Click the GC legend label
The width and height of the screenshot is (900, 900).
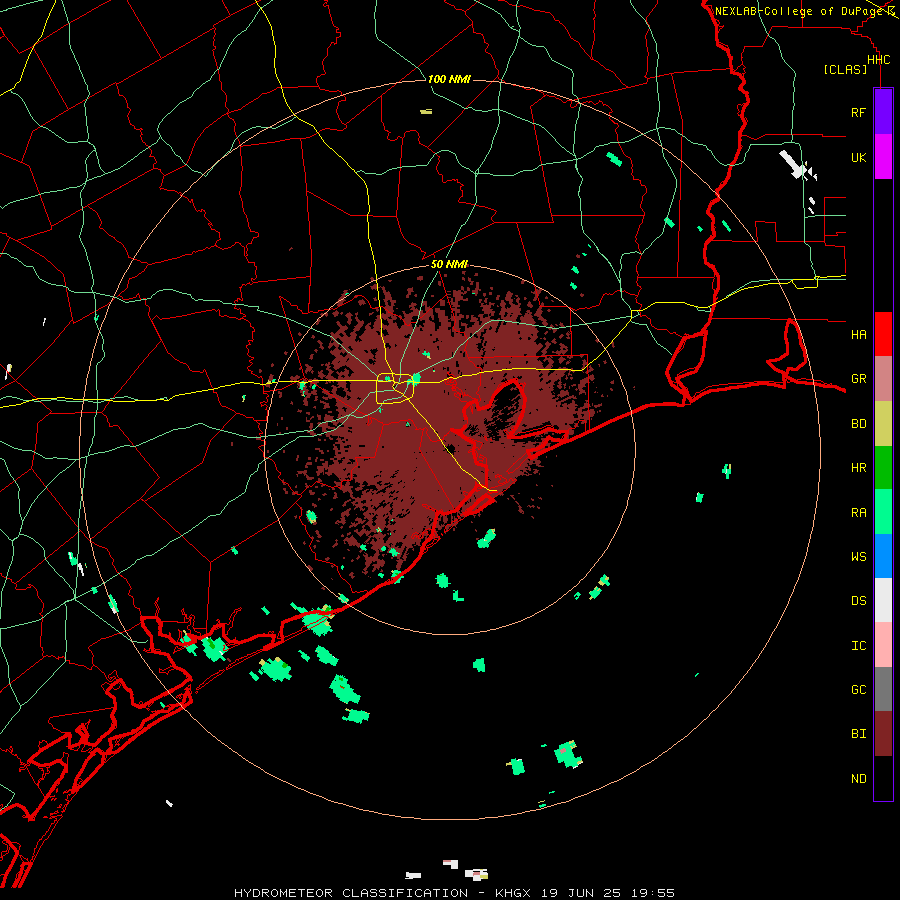pos(858,689)
